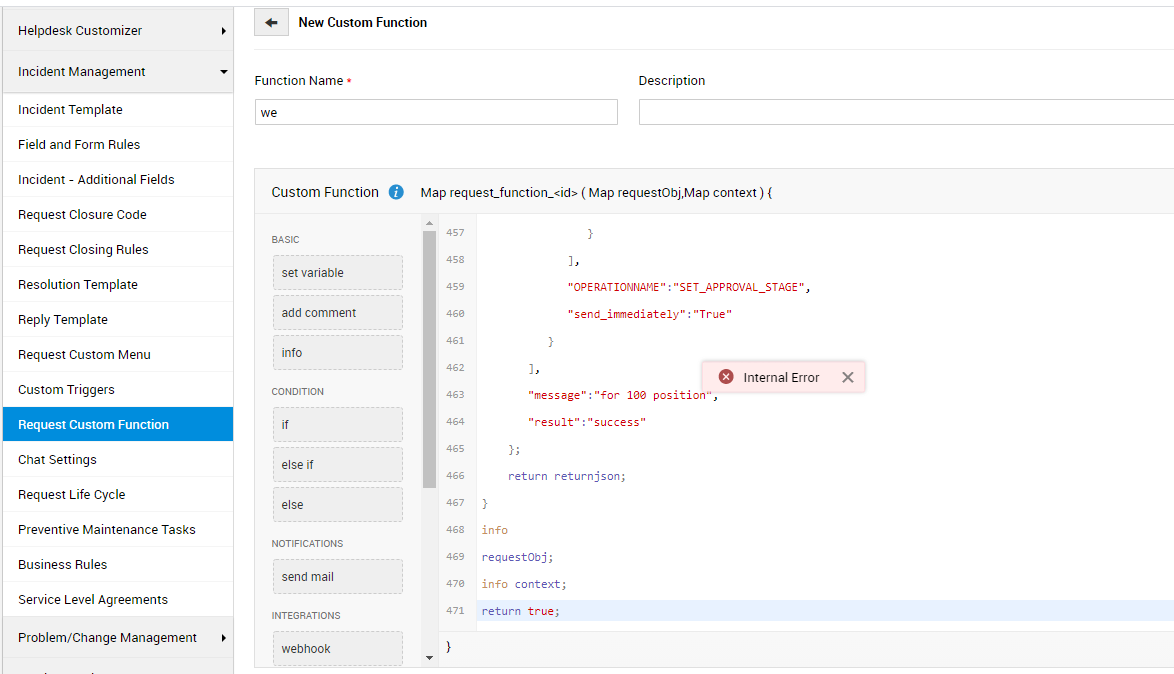
Task: Open Custom Triggers settings
Action: (x=66, y=390)
